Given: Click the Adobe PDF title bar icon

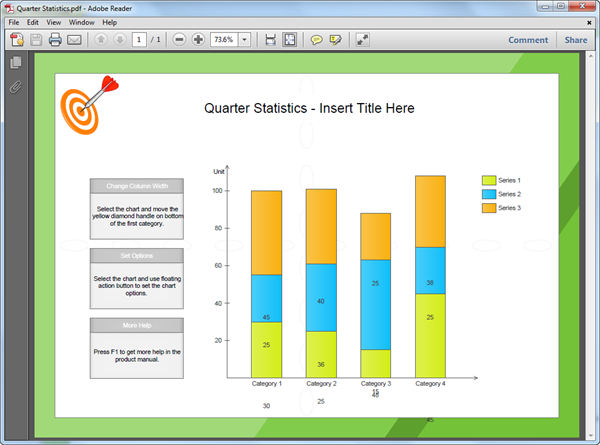Looking at the screenshot, I should (9, 8).
